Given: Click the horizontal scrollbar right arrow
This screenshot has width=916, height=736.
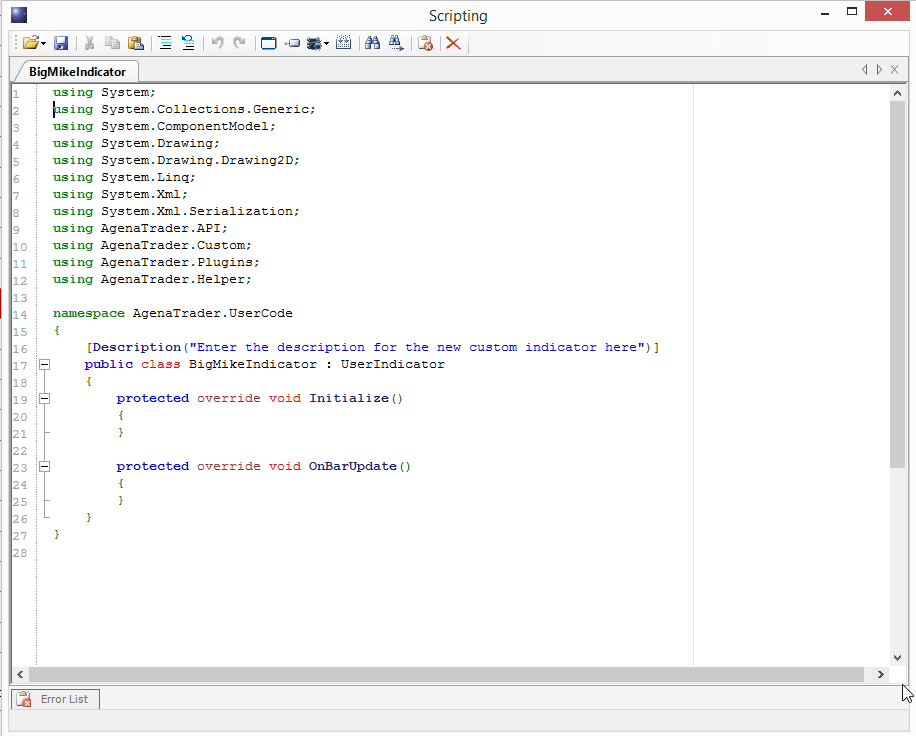Looking at the screenshot, I should pyautogui.click(x=880, y=675).
